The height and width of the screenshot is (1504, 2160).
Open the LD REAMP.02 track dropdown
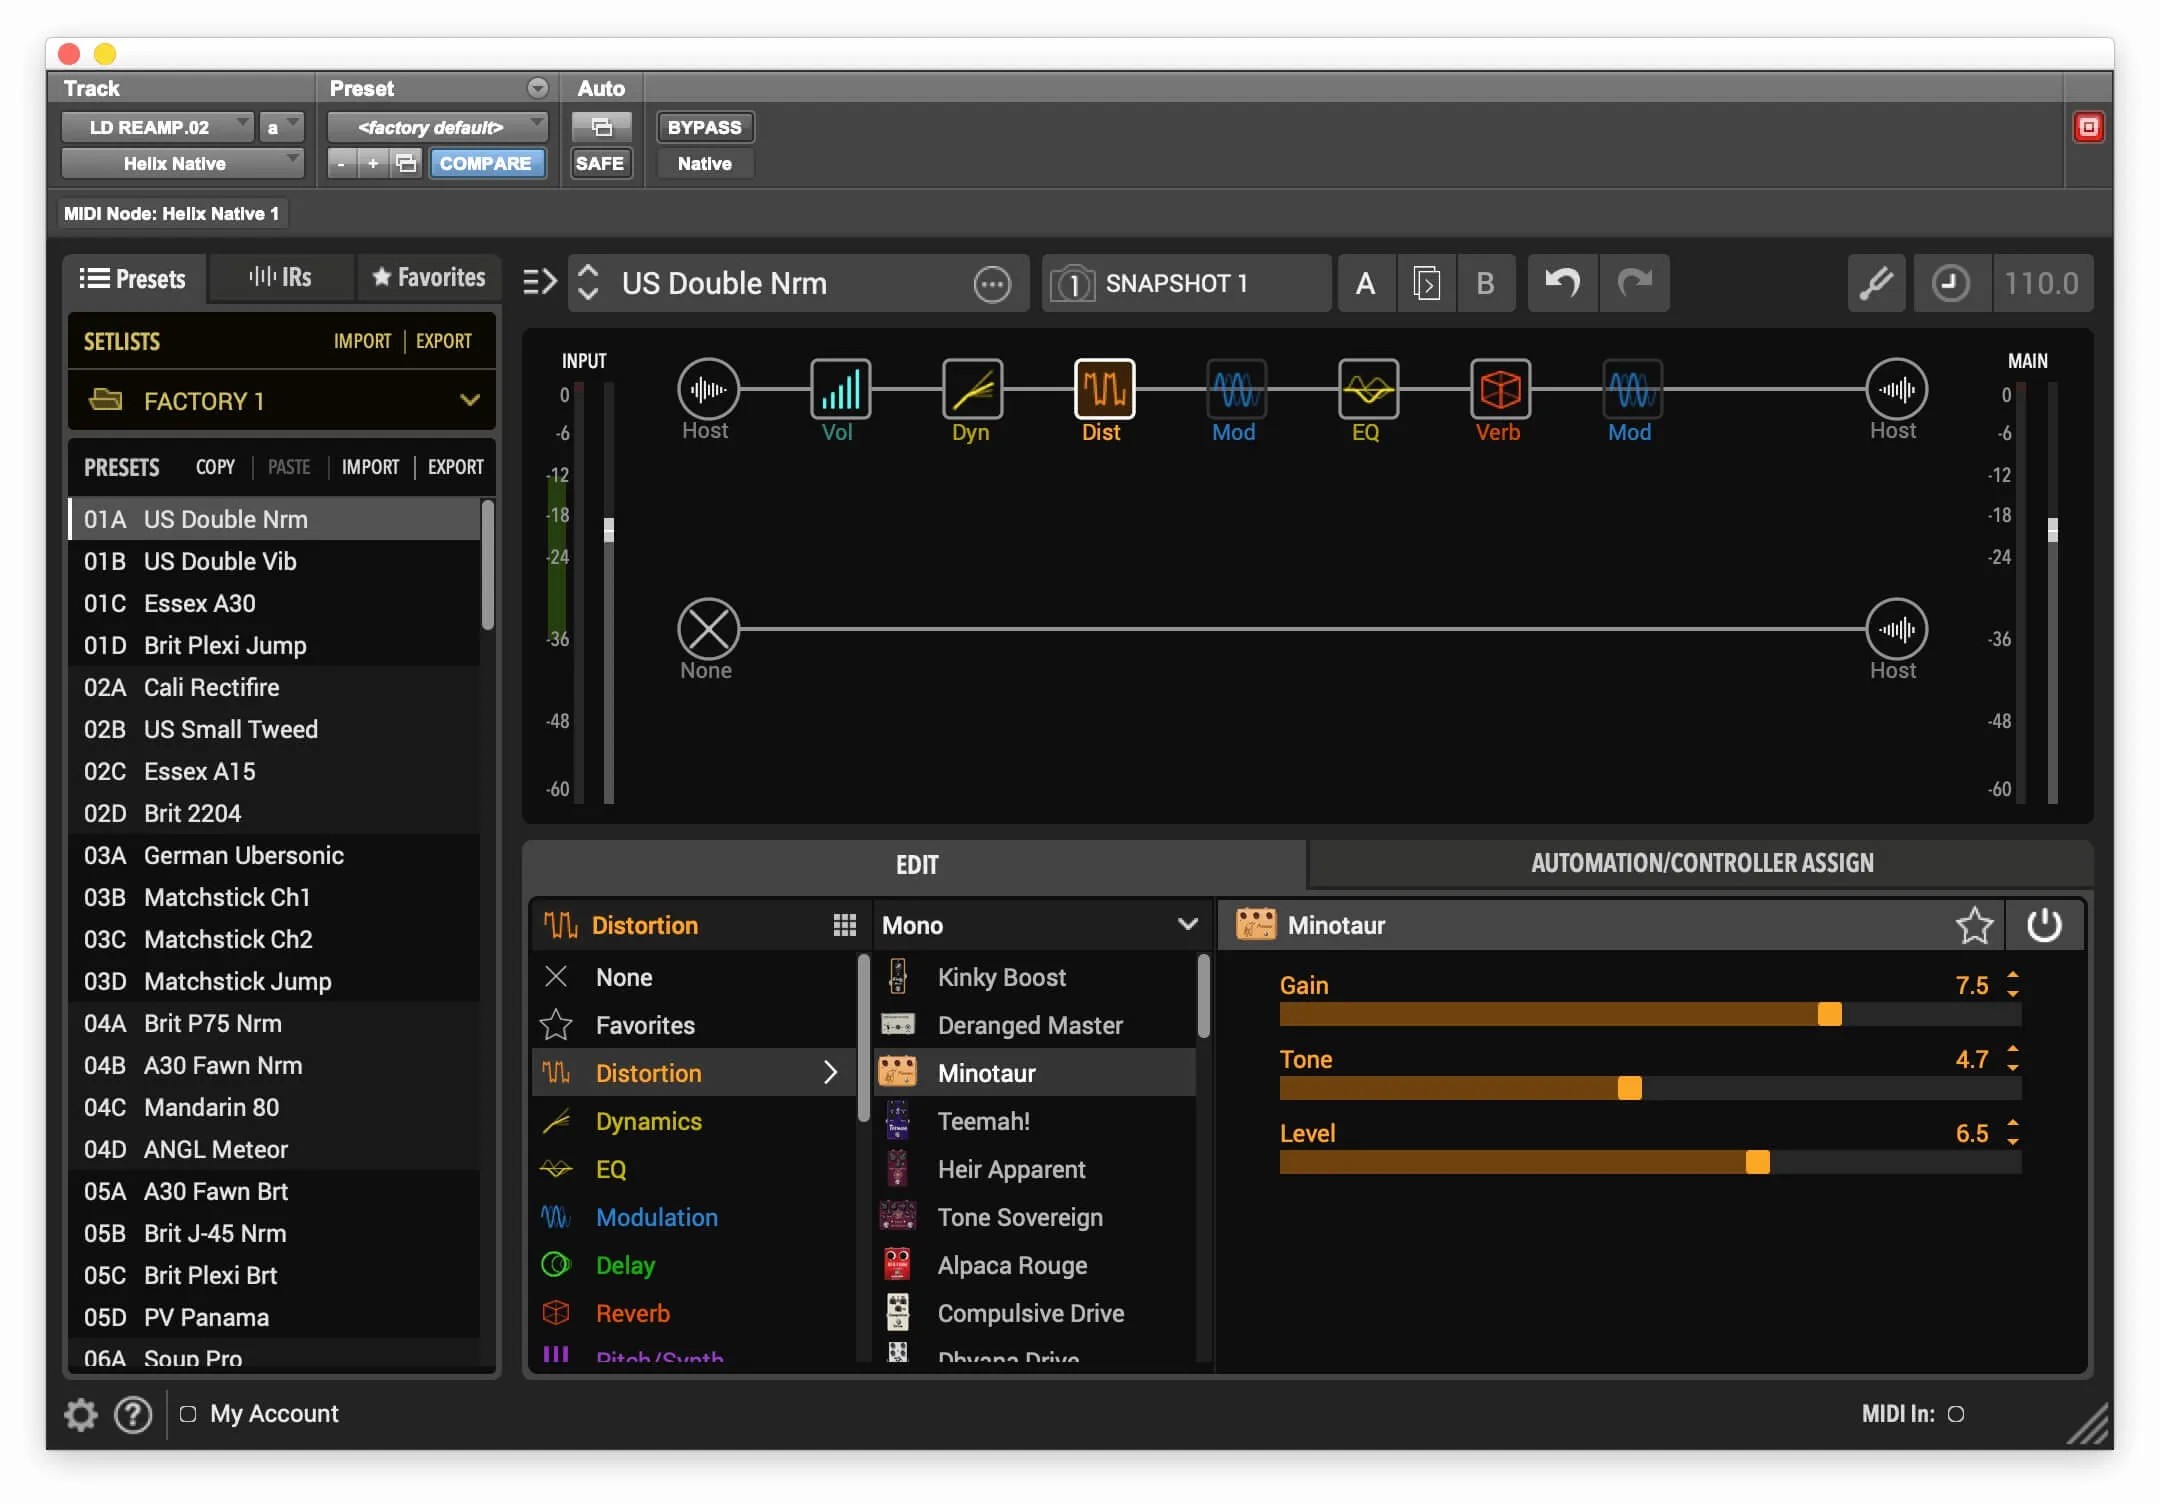coord(158,127)
